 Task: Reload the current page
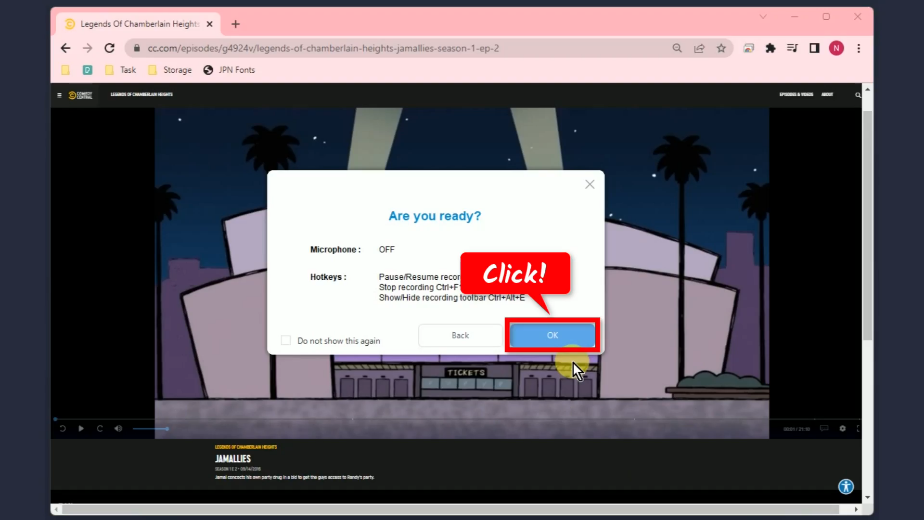(110, 48)
